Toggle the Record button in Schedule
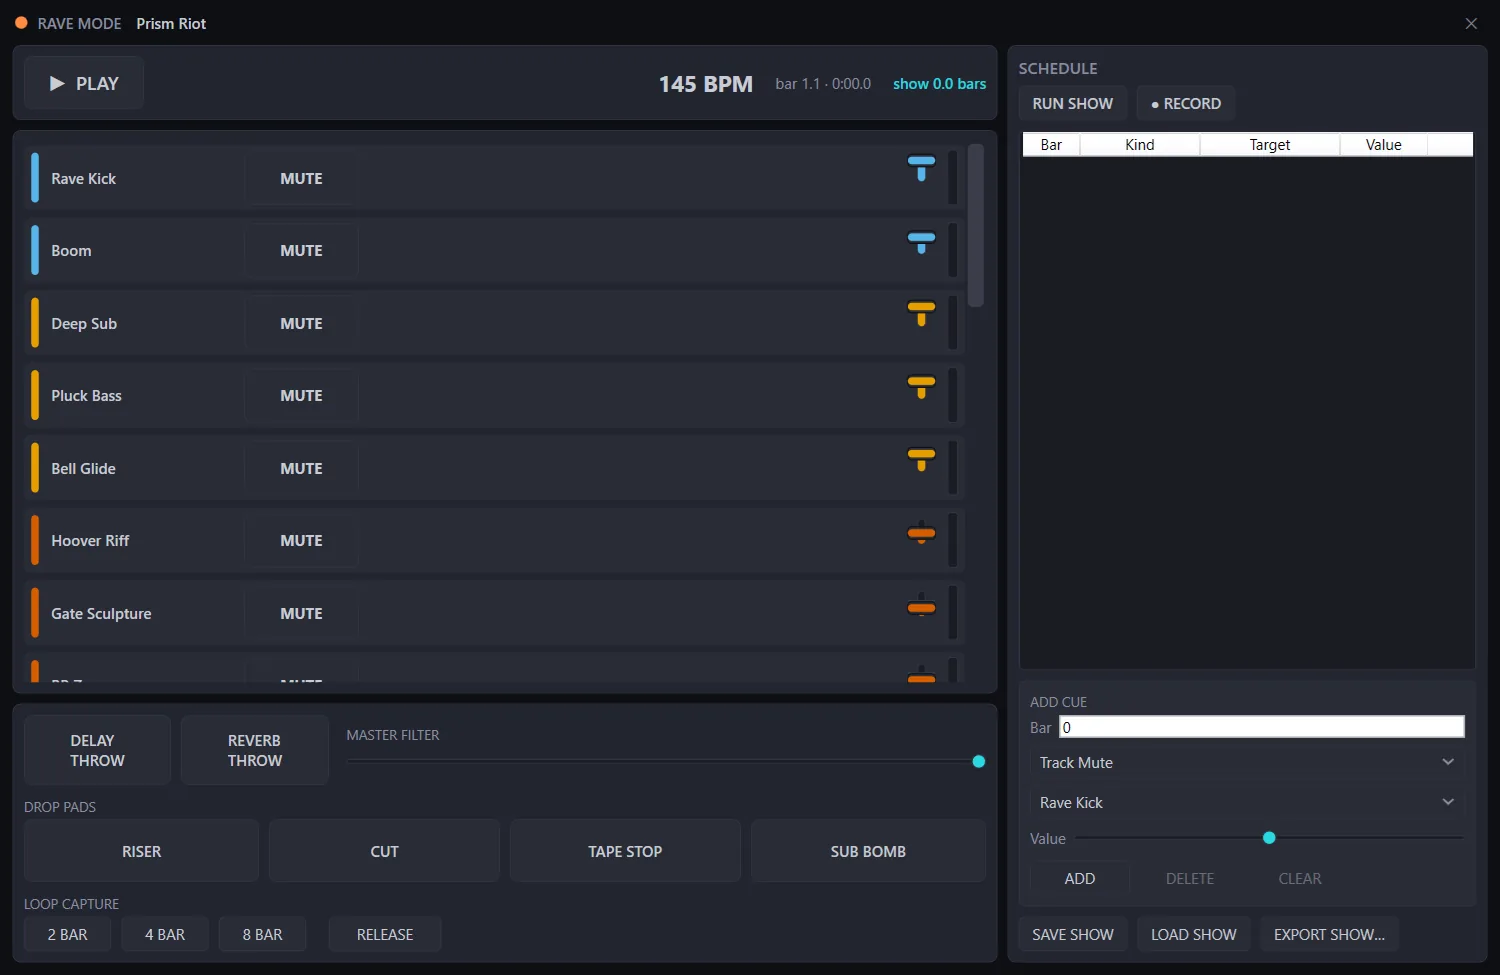This screenshot has width=1500, height=975. [x=1186, y=103]
